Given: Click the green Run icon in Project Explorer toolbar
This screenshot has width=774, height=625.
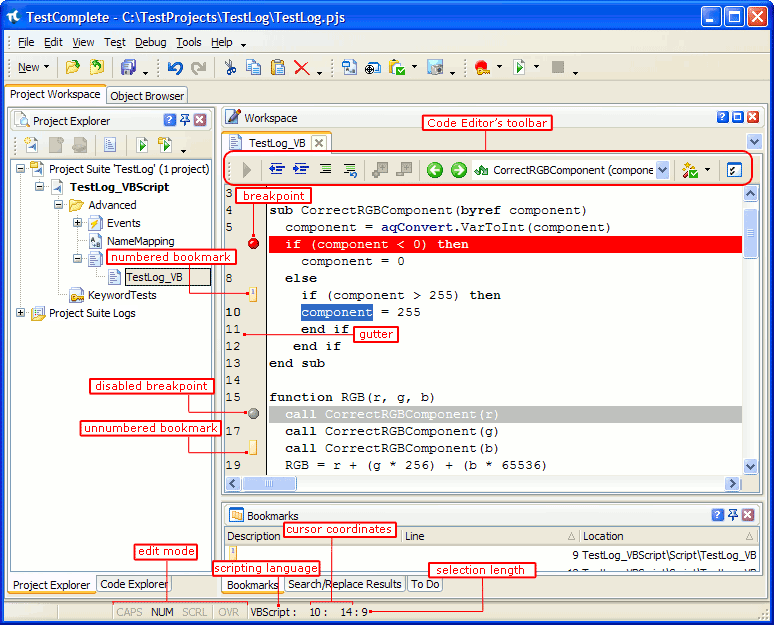Looking at the screenshot, I should coord(142,145).
